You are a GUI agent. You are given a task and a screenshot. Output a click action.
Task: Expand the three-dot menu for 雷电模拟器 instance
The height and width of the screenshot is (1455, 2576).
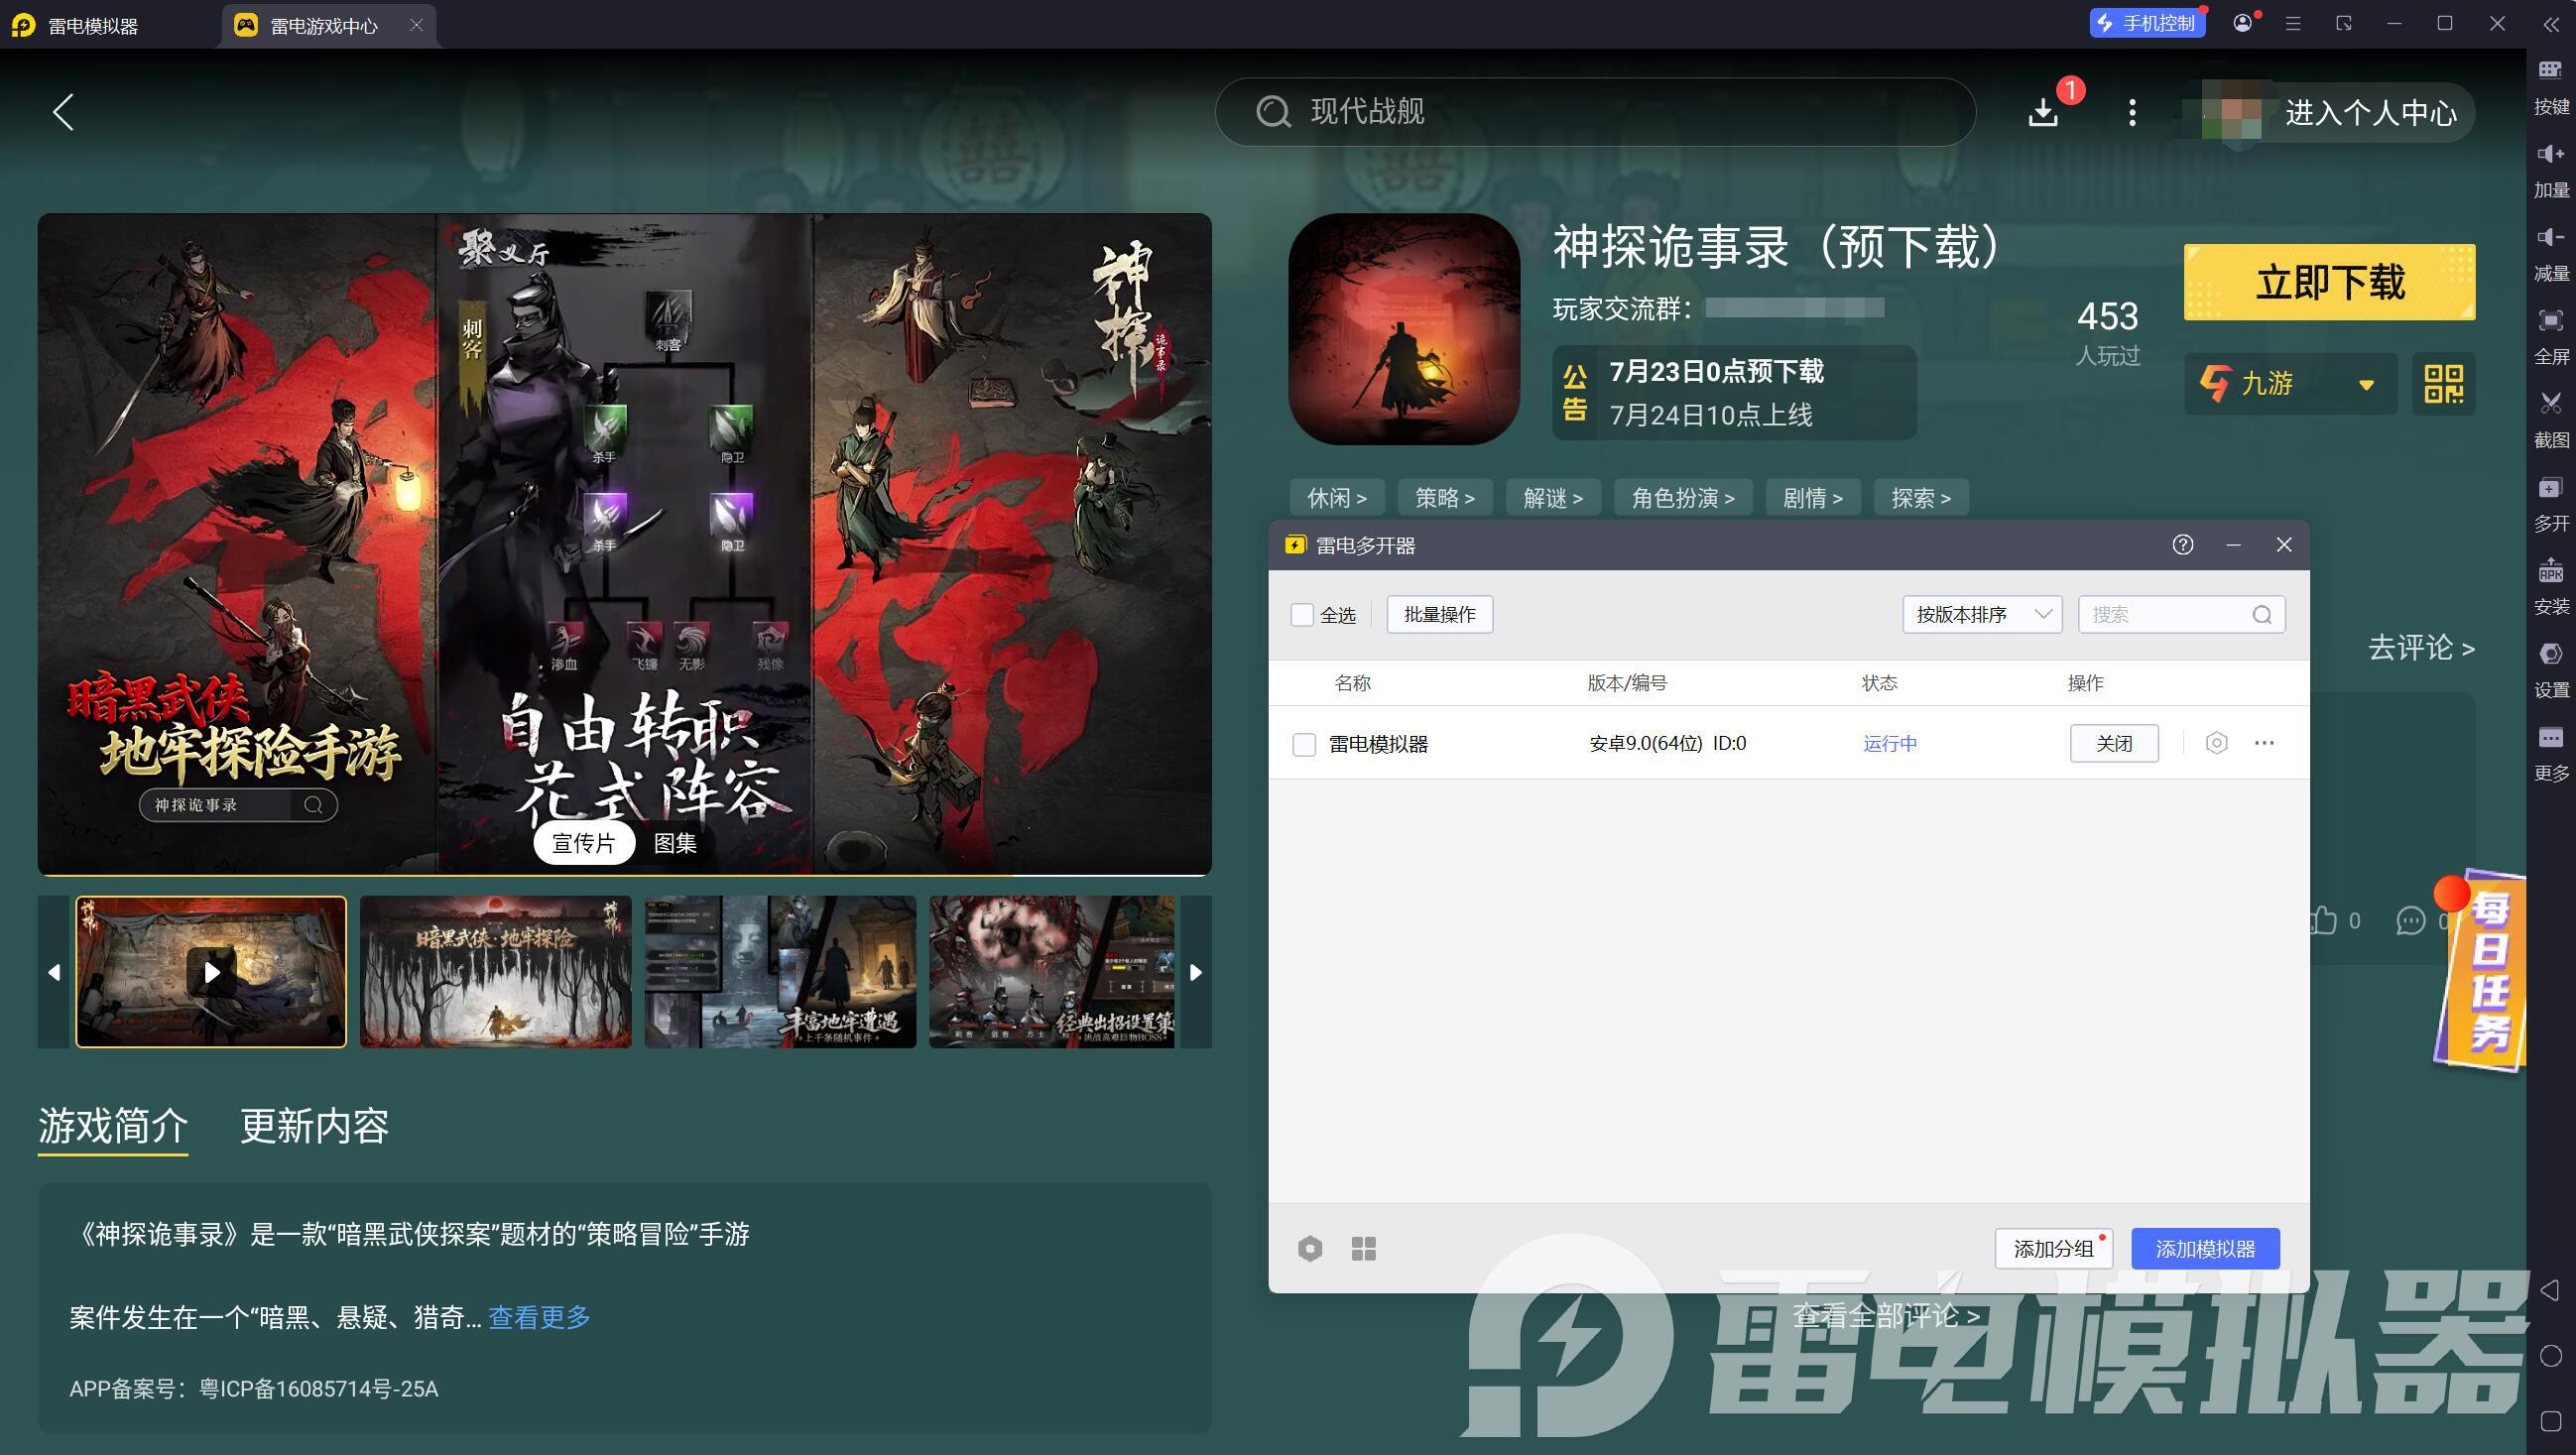[x=2264, y=743]
